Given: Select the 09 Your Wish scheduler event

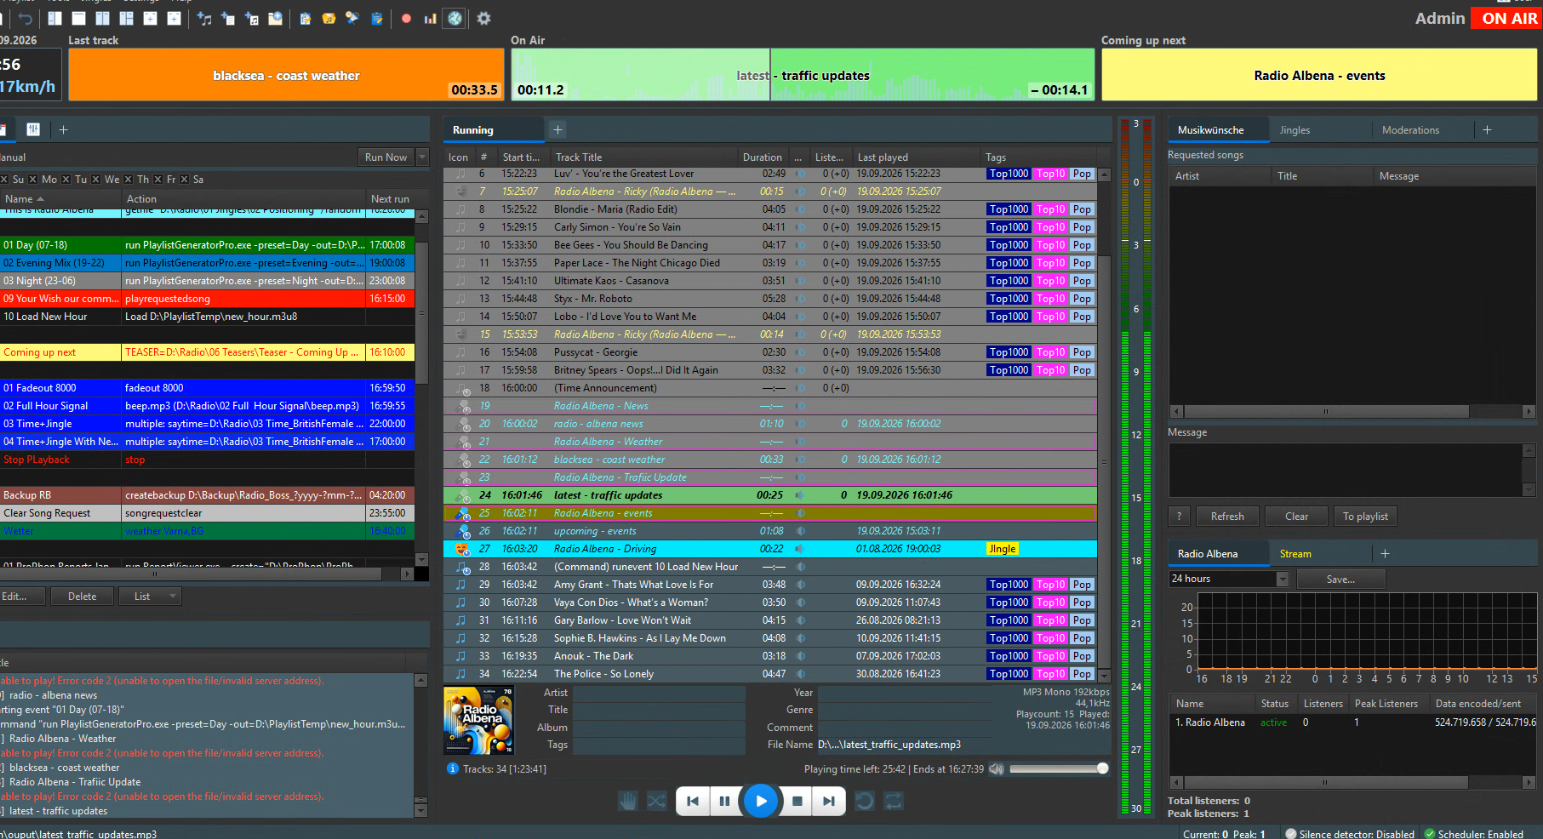Looking at the screenshot, I should pyautogui.click(x=207, y=298).
